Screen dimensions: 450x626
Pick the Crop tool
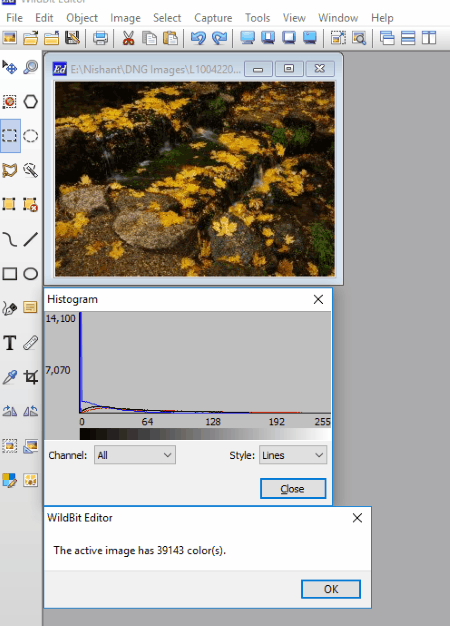pyautogui.click(x=31, y=377)
